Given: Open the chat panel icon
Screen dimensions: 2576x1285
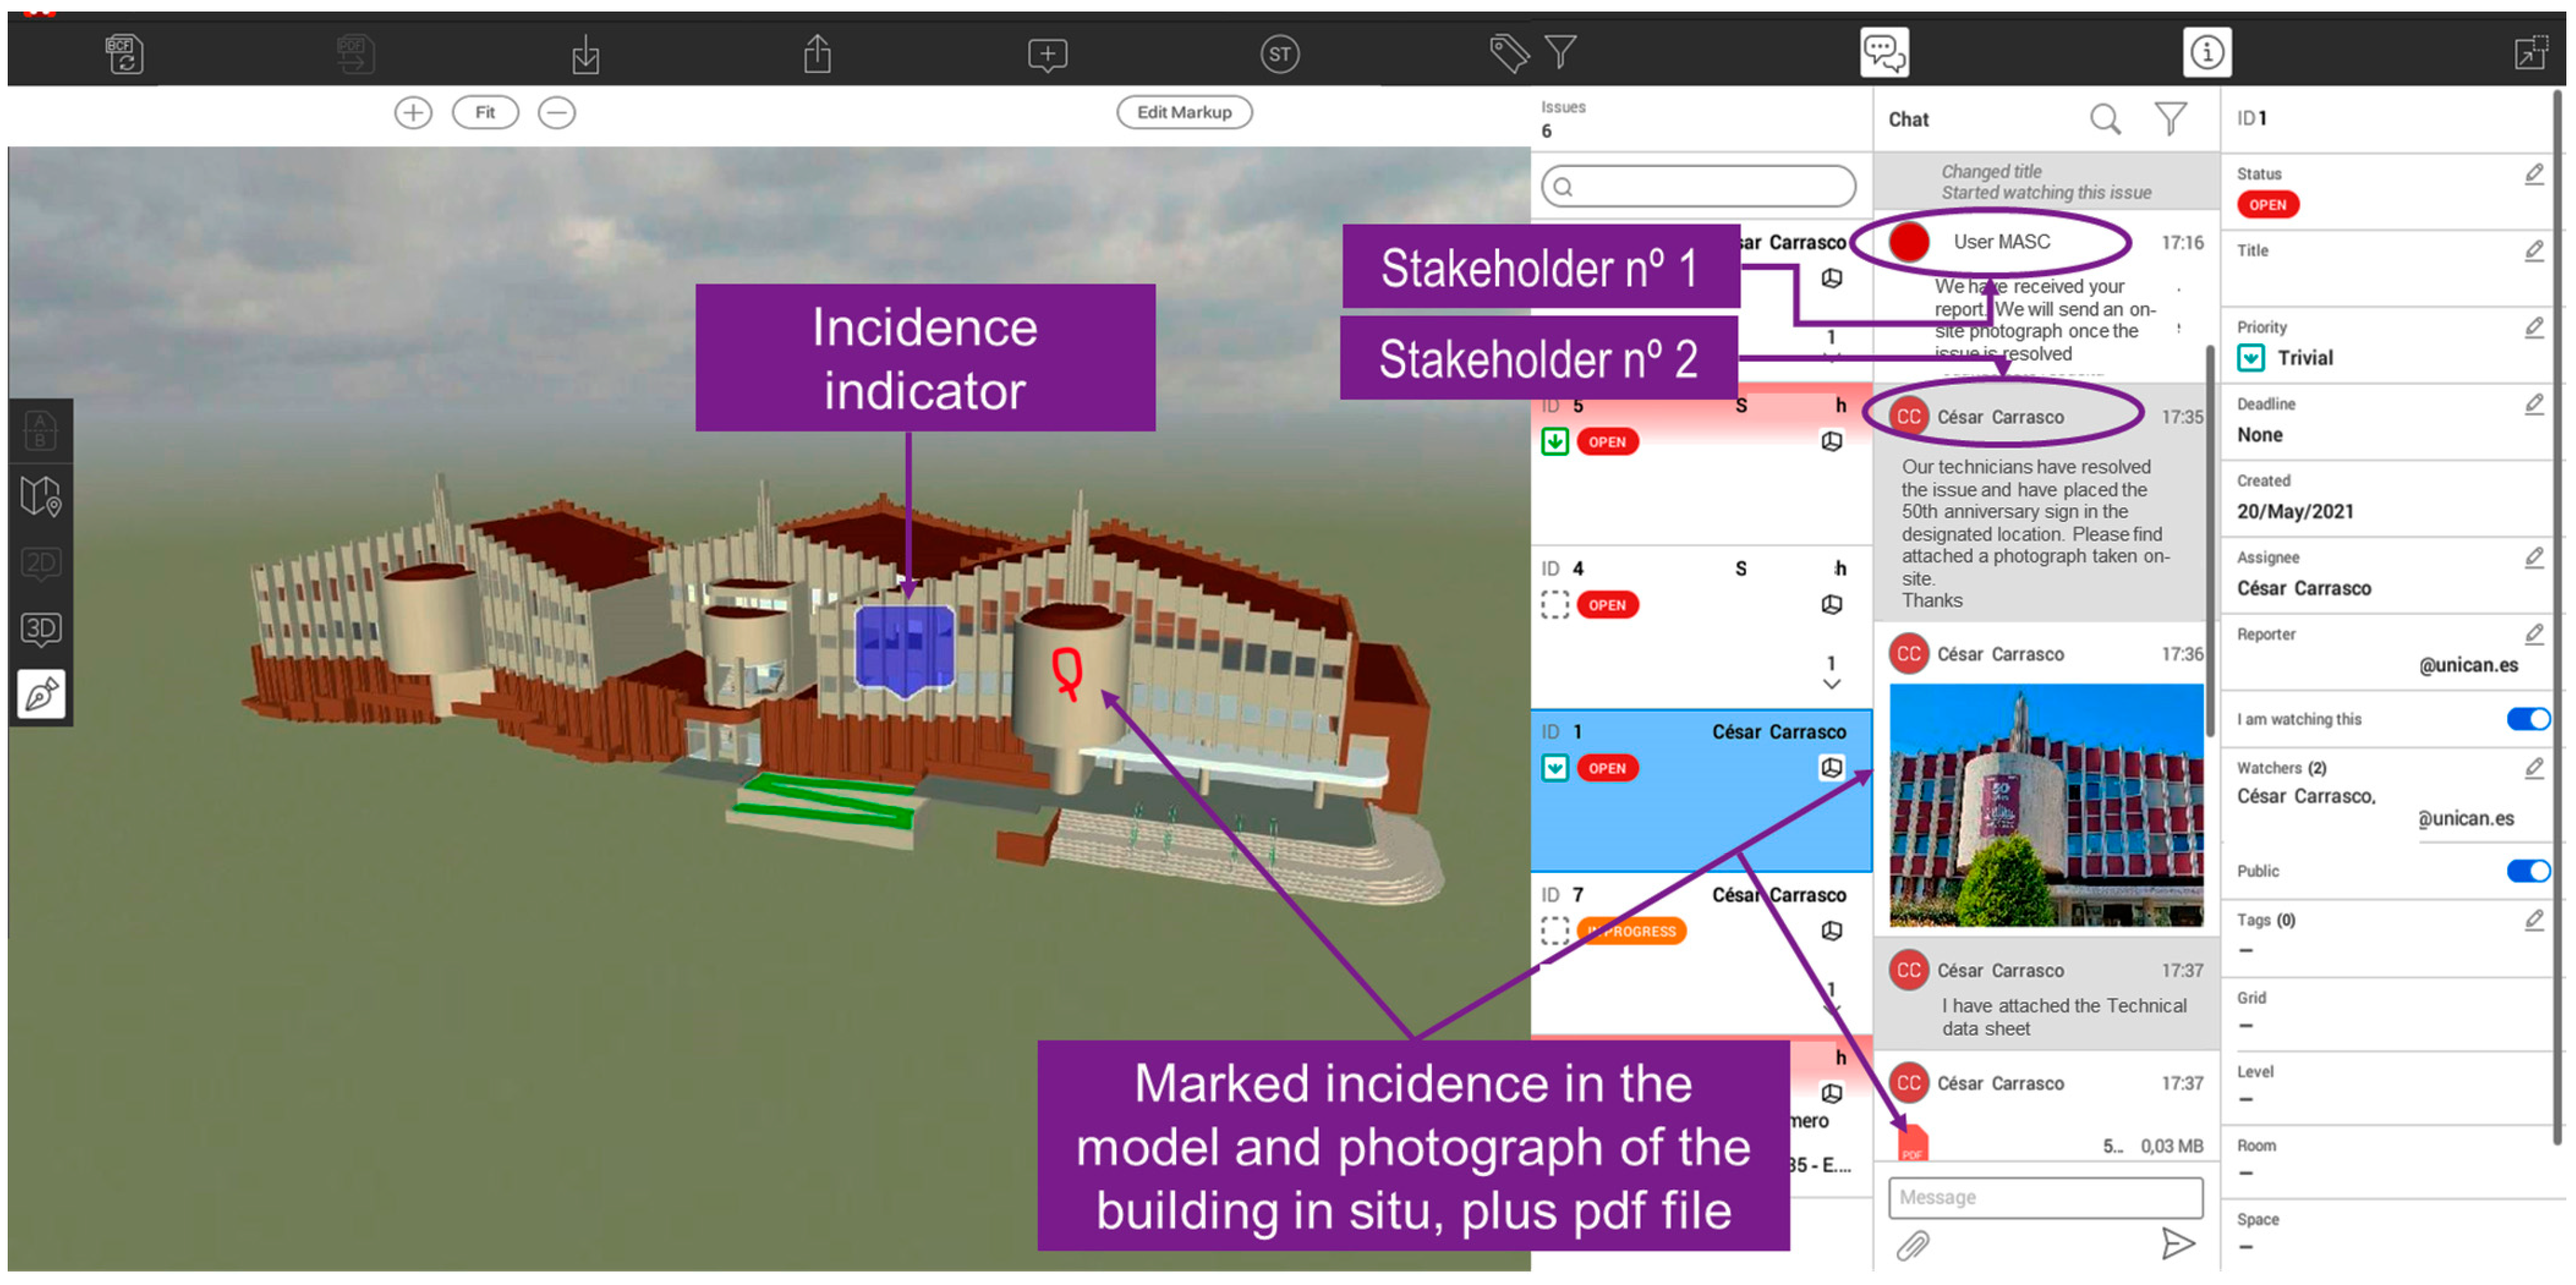Looking at the screenshot, I should [1884, 52].
